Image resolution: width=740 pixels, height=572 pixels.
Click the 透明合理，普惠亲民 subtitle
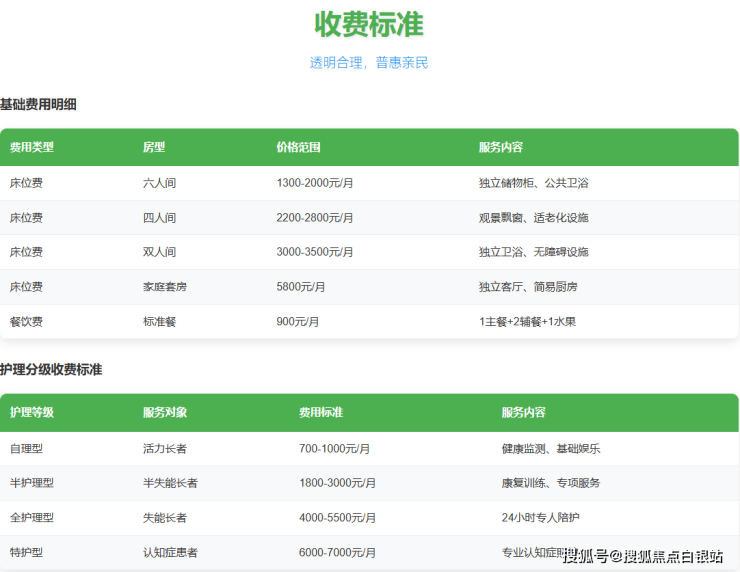(369, 63)
